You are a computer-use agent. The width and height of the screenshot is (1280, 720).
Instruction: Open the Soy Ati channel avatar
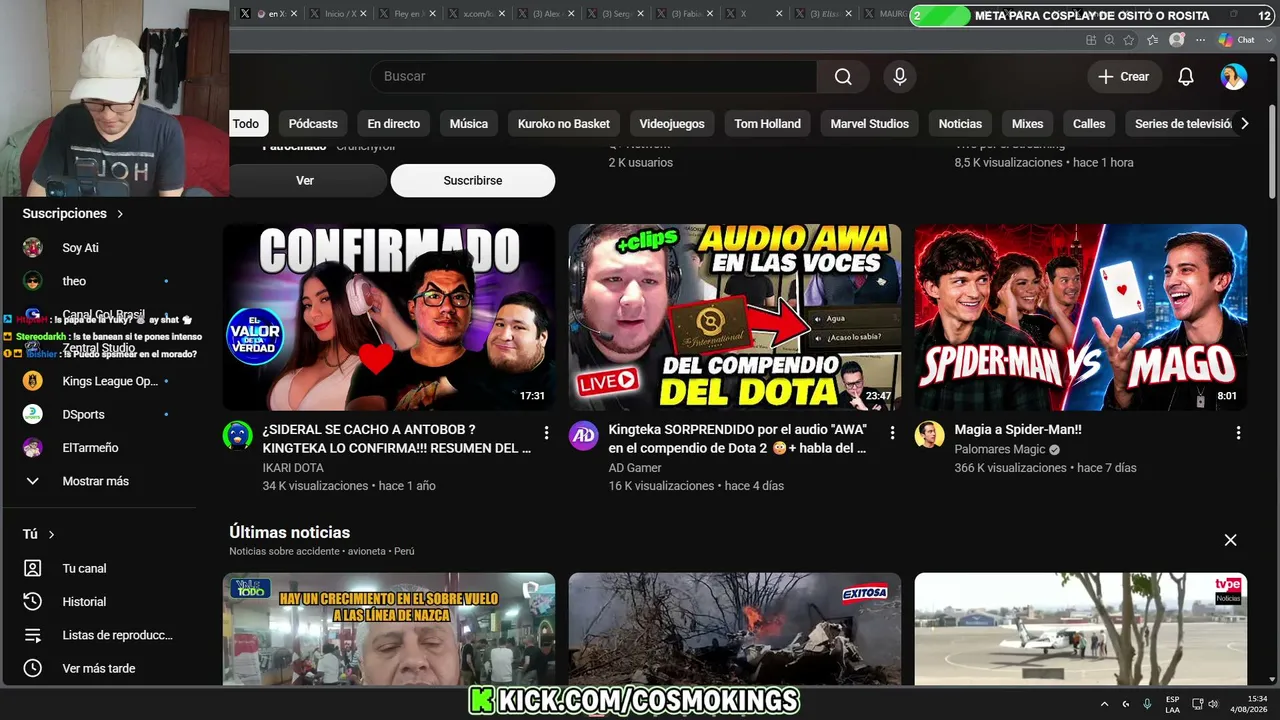33,248
